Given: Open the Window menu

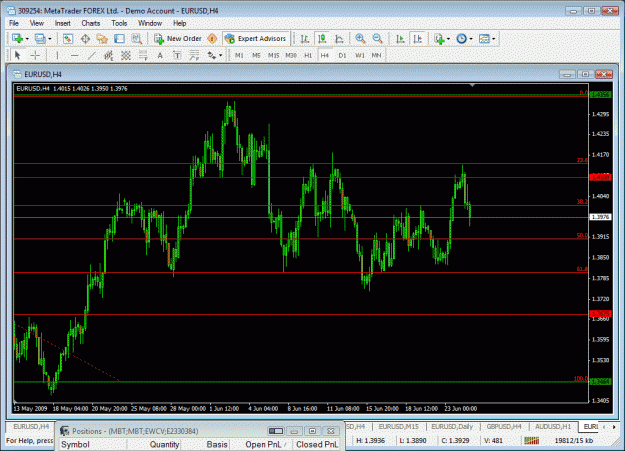Looking at the screenshot, I should [150, 23].
